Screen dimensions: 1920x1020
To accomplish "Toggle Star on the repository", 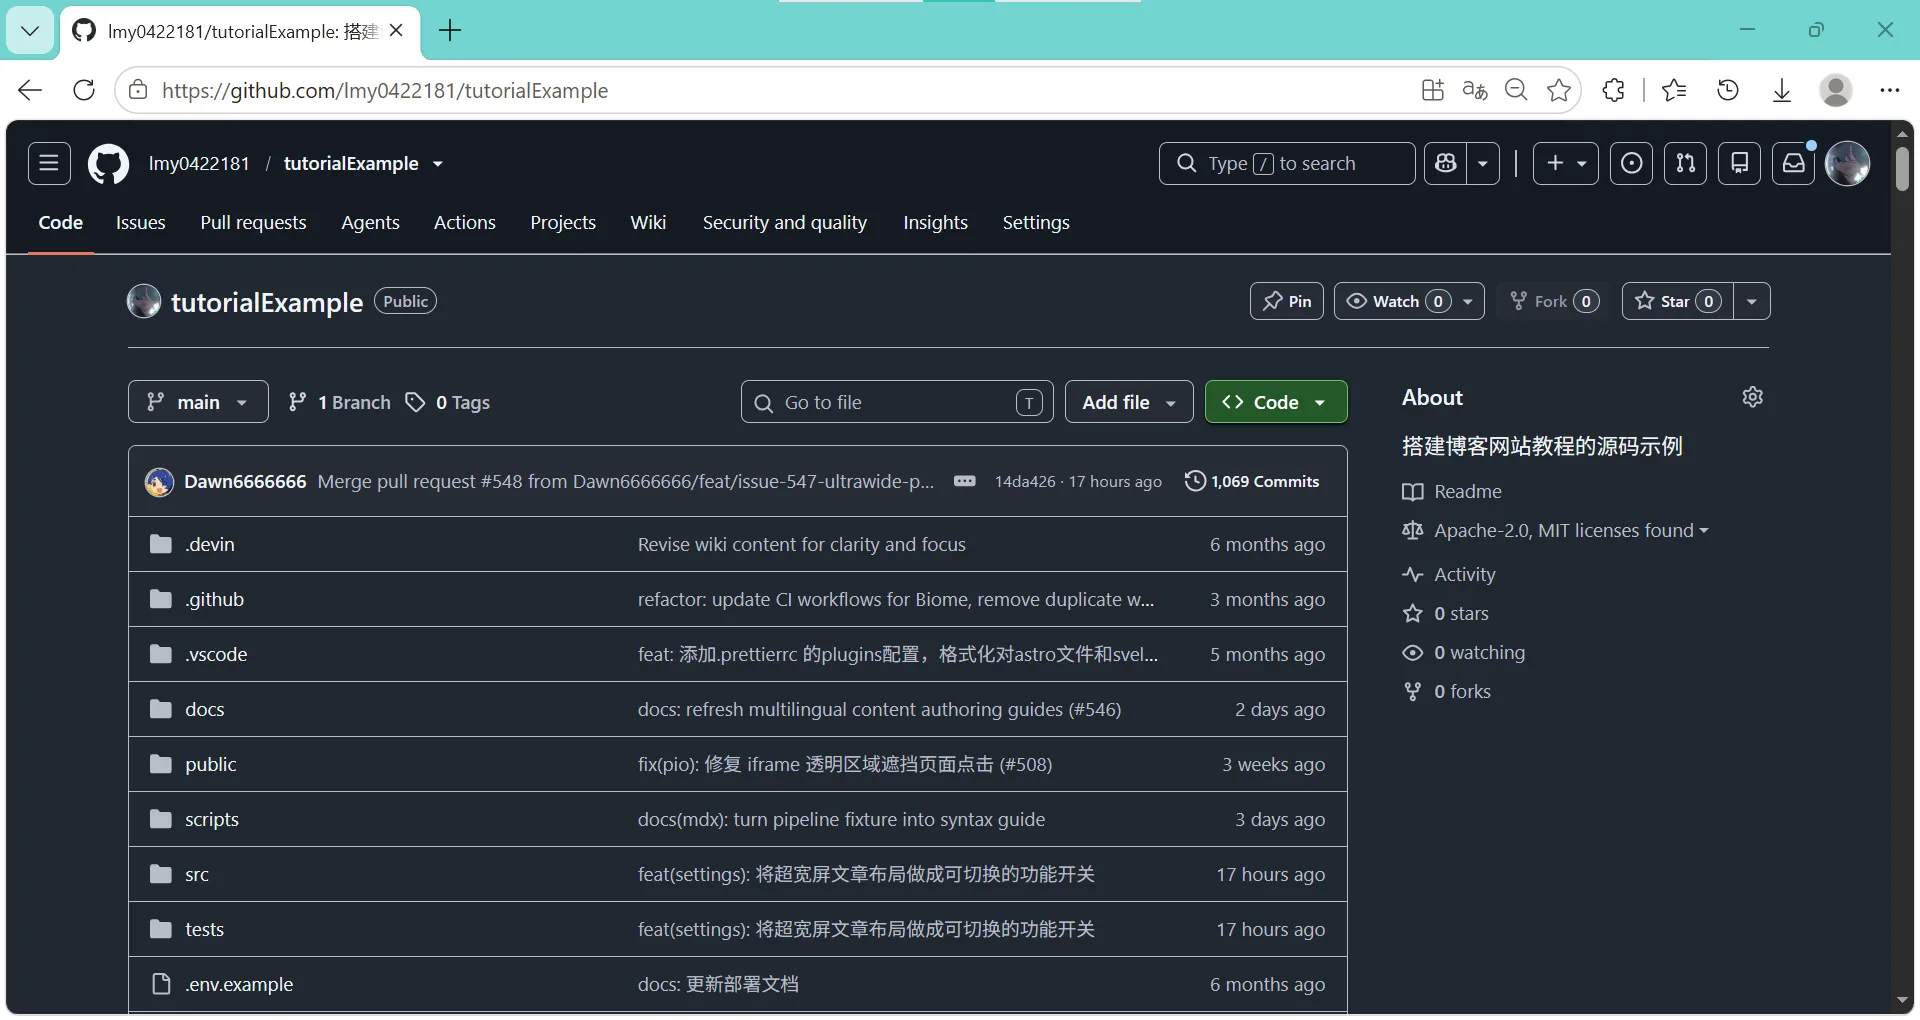I will pyautogui.click(x=1678, y=301).
